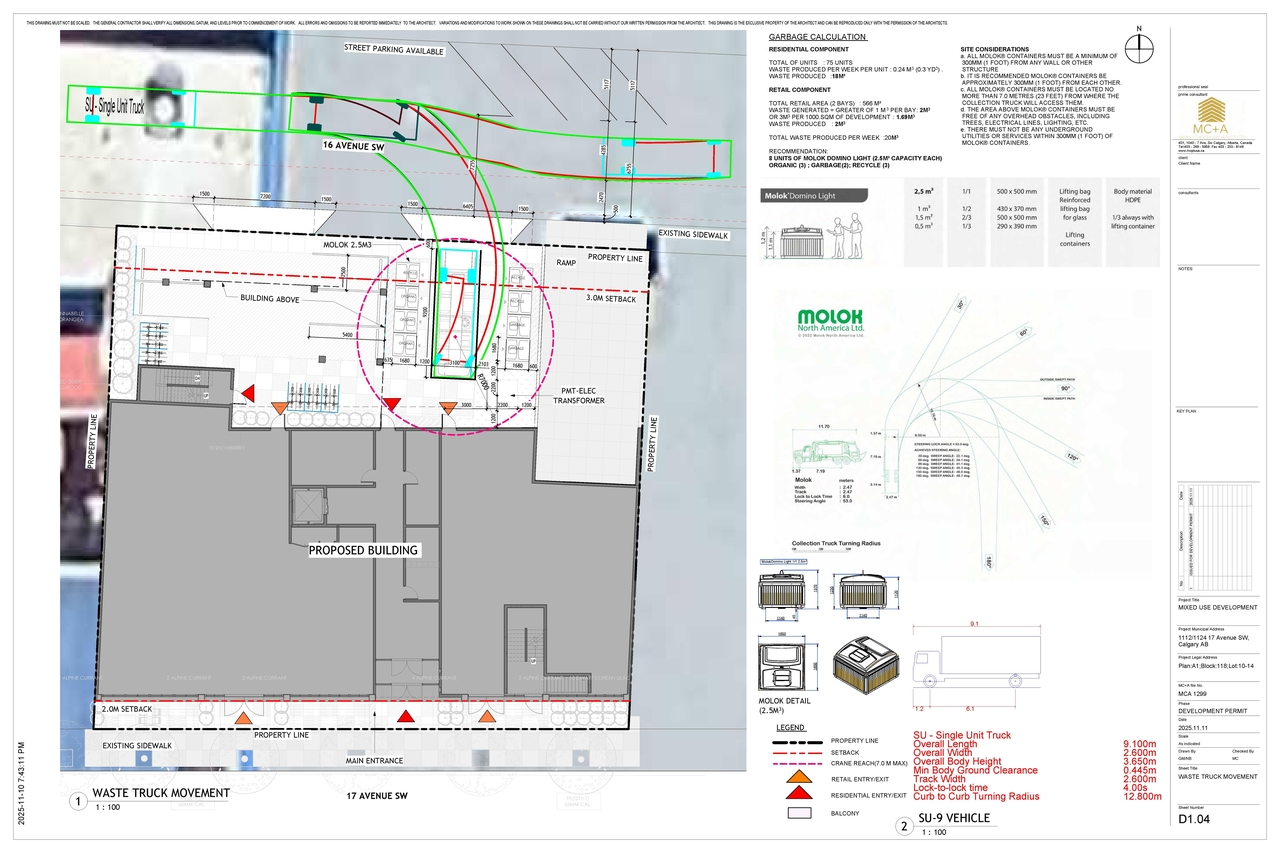This screenshot has height=853, width=1280.
Task: Click the PROPOSED BUILDING label
Action: point(363,550)
